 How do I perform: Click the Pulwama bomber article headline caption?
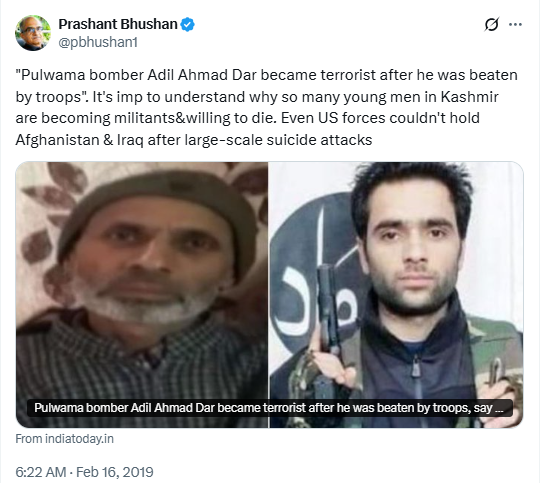pos(269,408)
